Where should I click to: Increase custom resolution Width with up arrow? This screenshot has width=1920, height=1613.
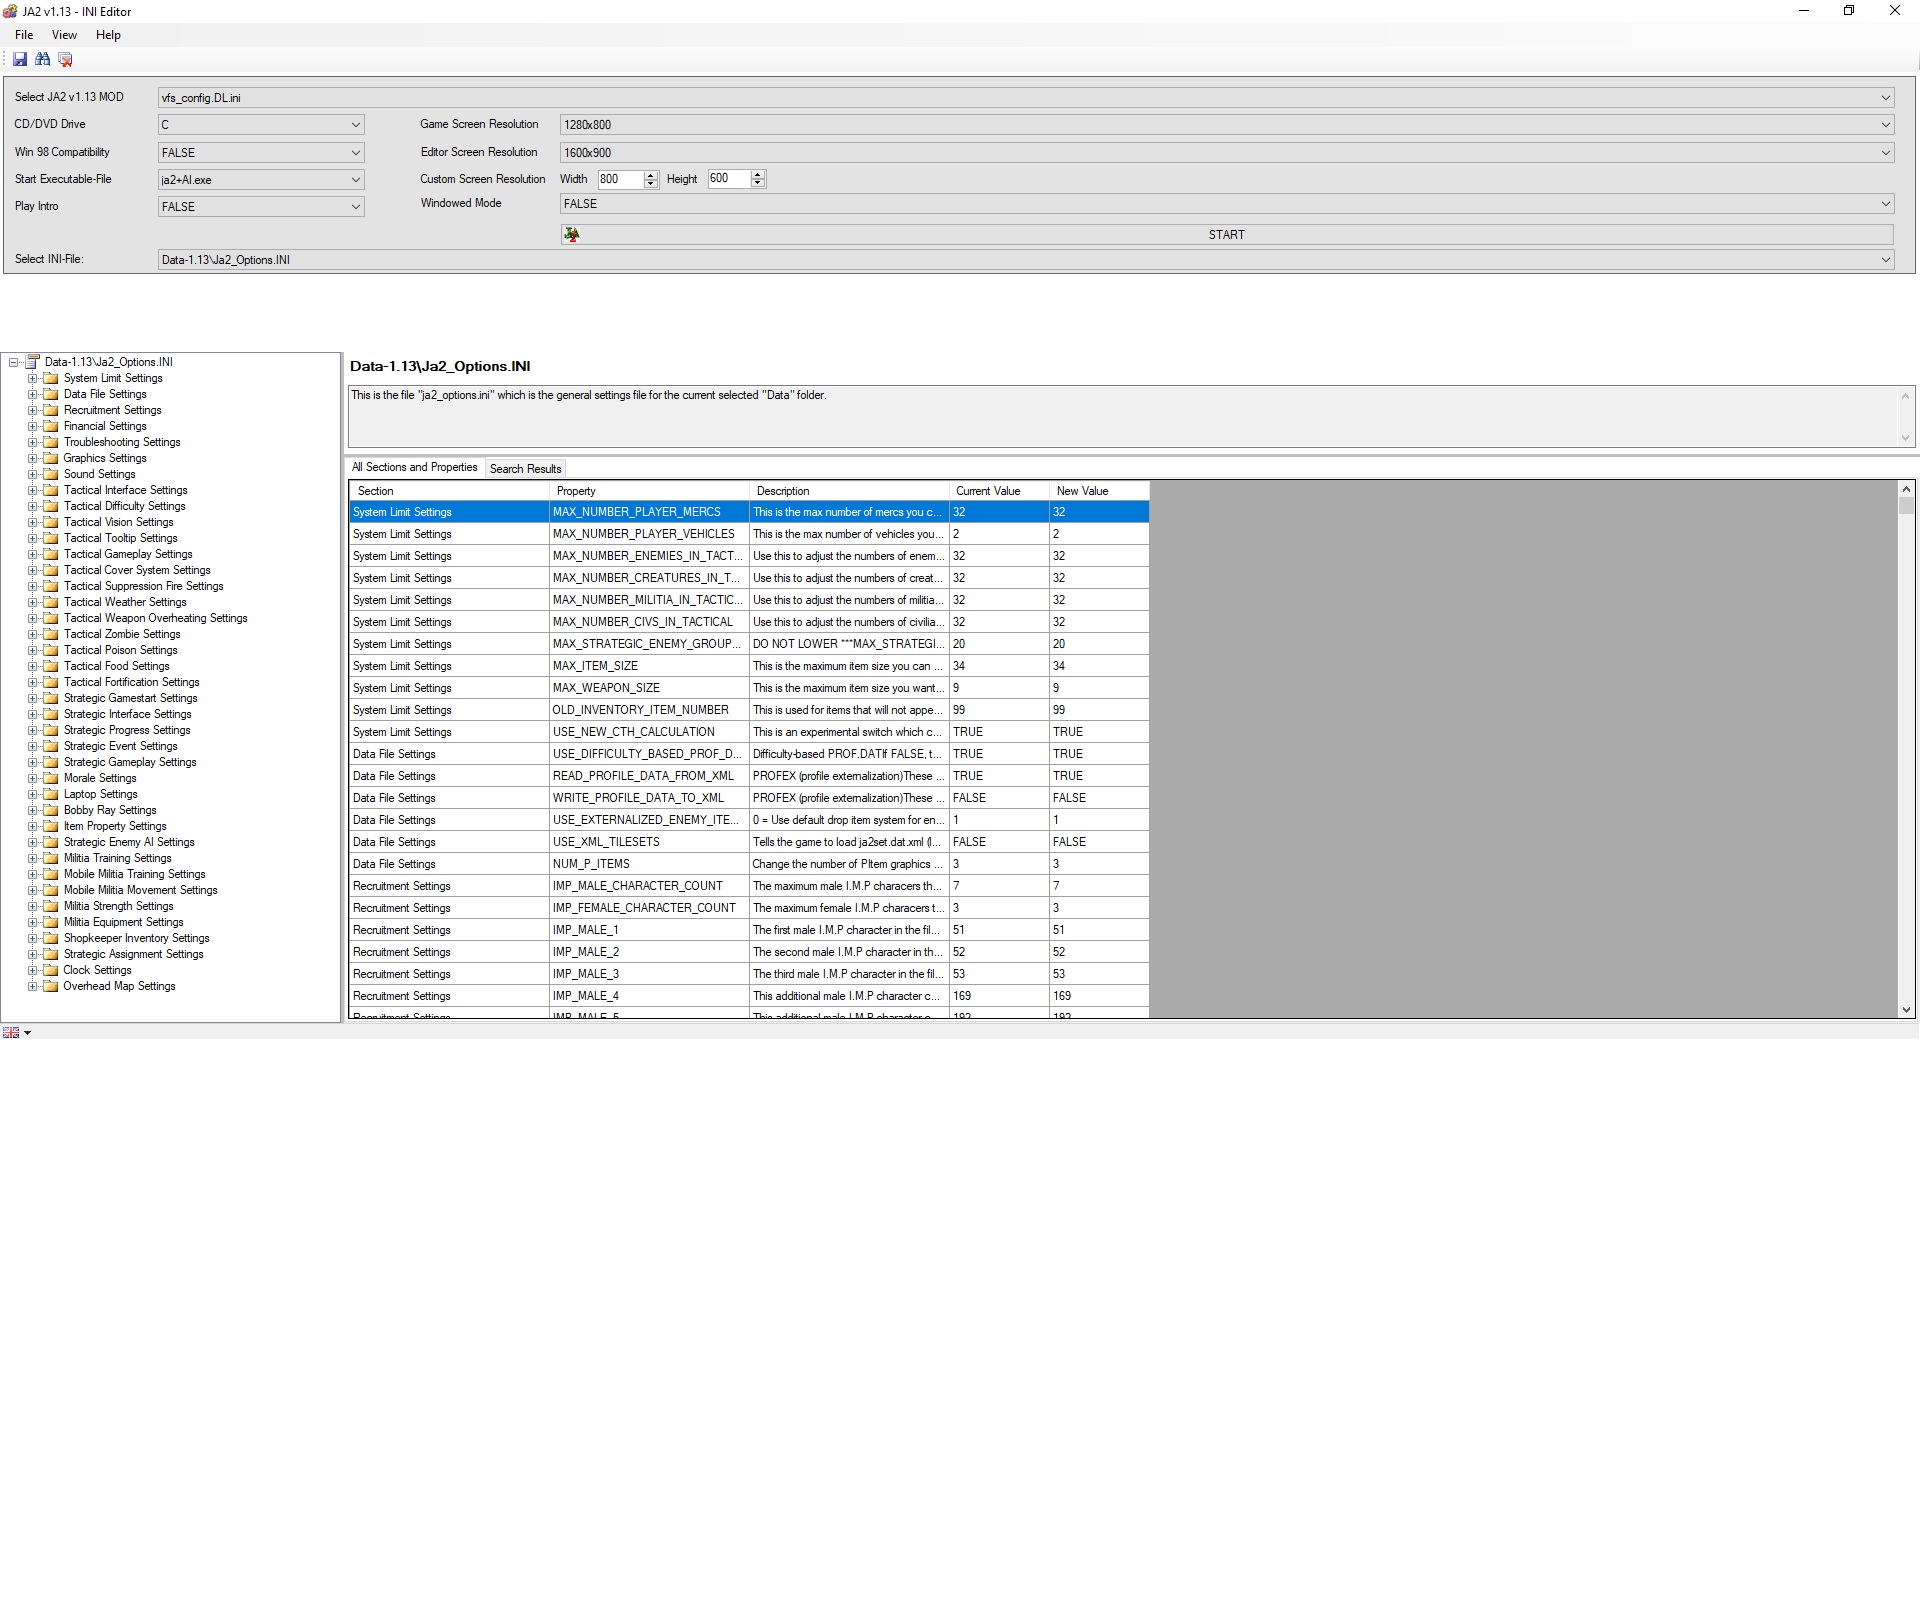pos(651,175)
